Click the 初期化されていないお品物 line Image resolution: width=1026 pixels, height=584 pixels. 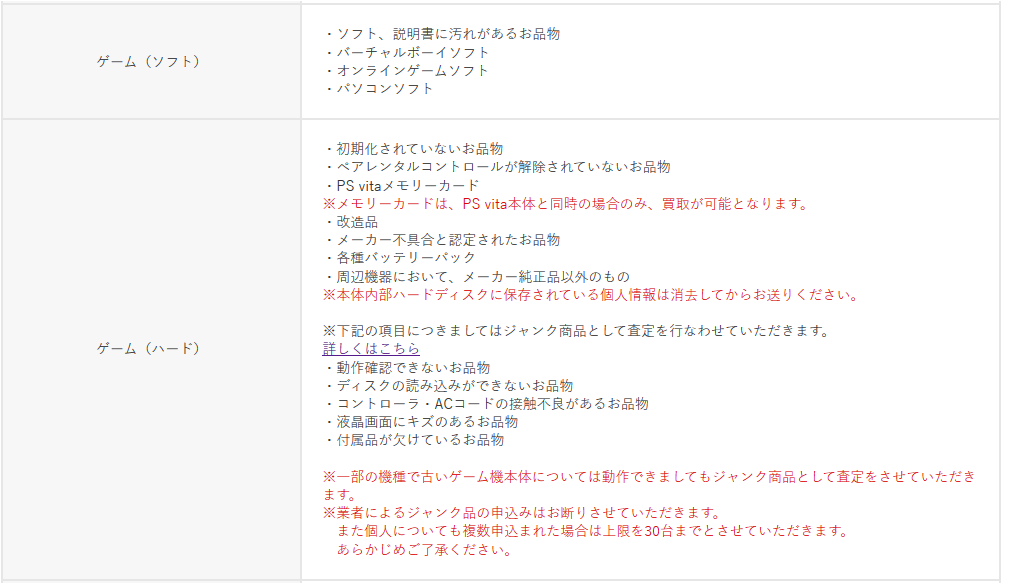tap(414, 148)
